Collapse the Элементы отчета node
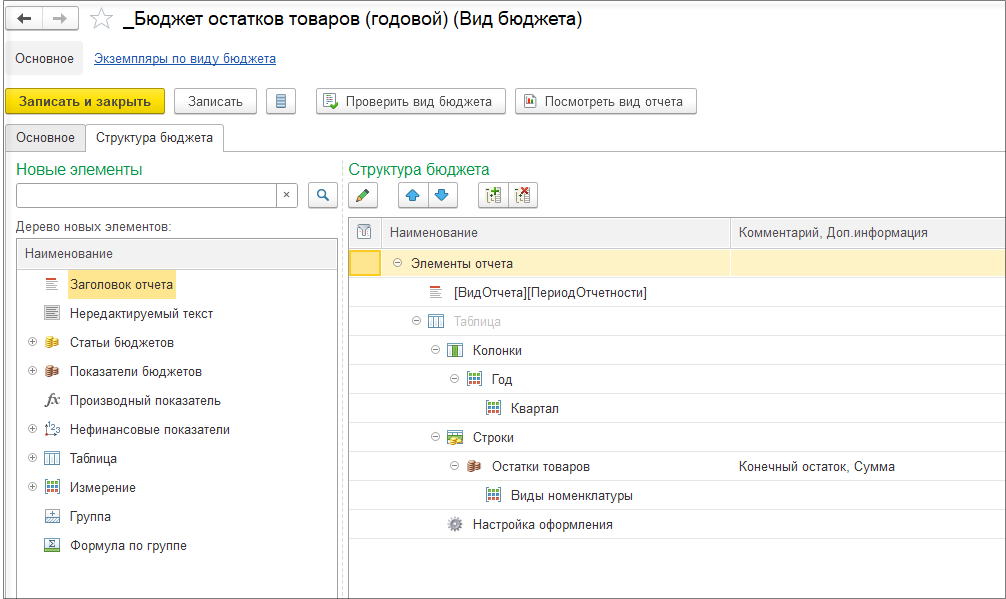The width and height of the screenshot is (1006, 599). tap(397, 263)
